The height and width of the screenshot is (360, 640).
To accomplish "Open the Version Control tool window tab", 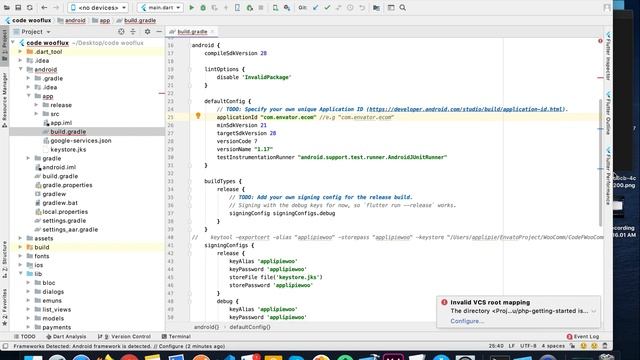I will (x=124, y=336).
